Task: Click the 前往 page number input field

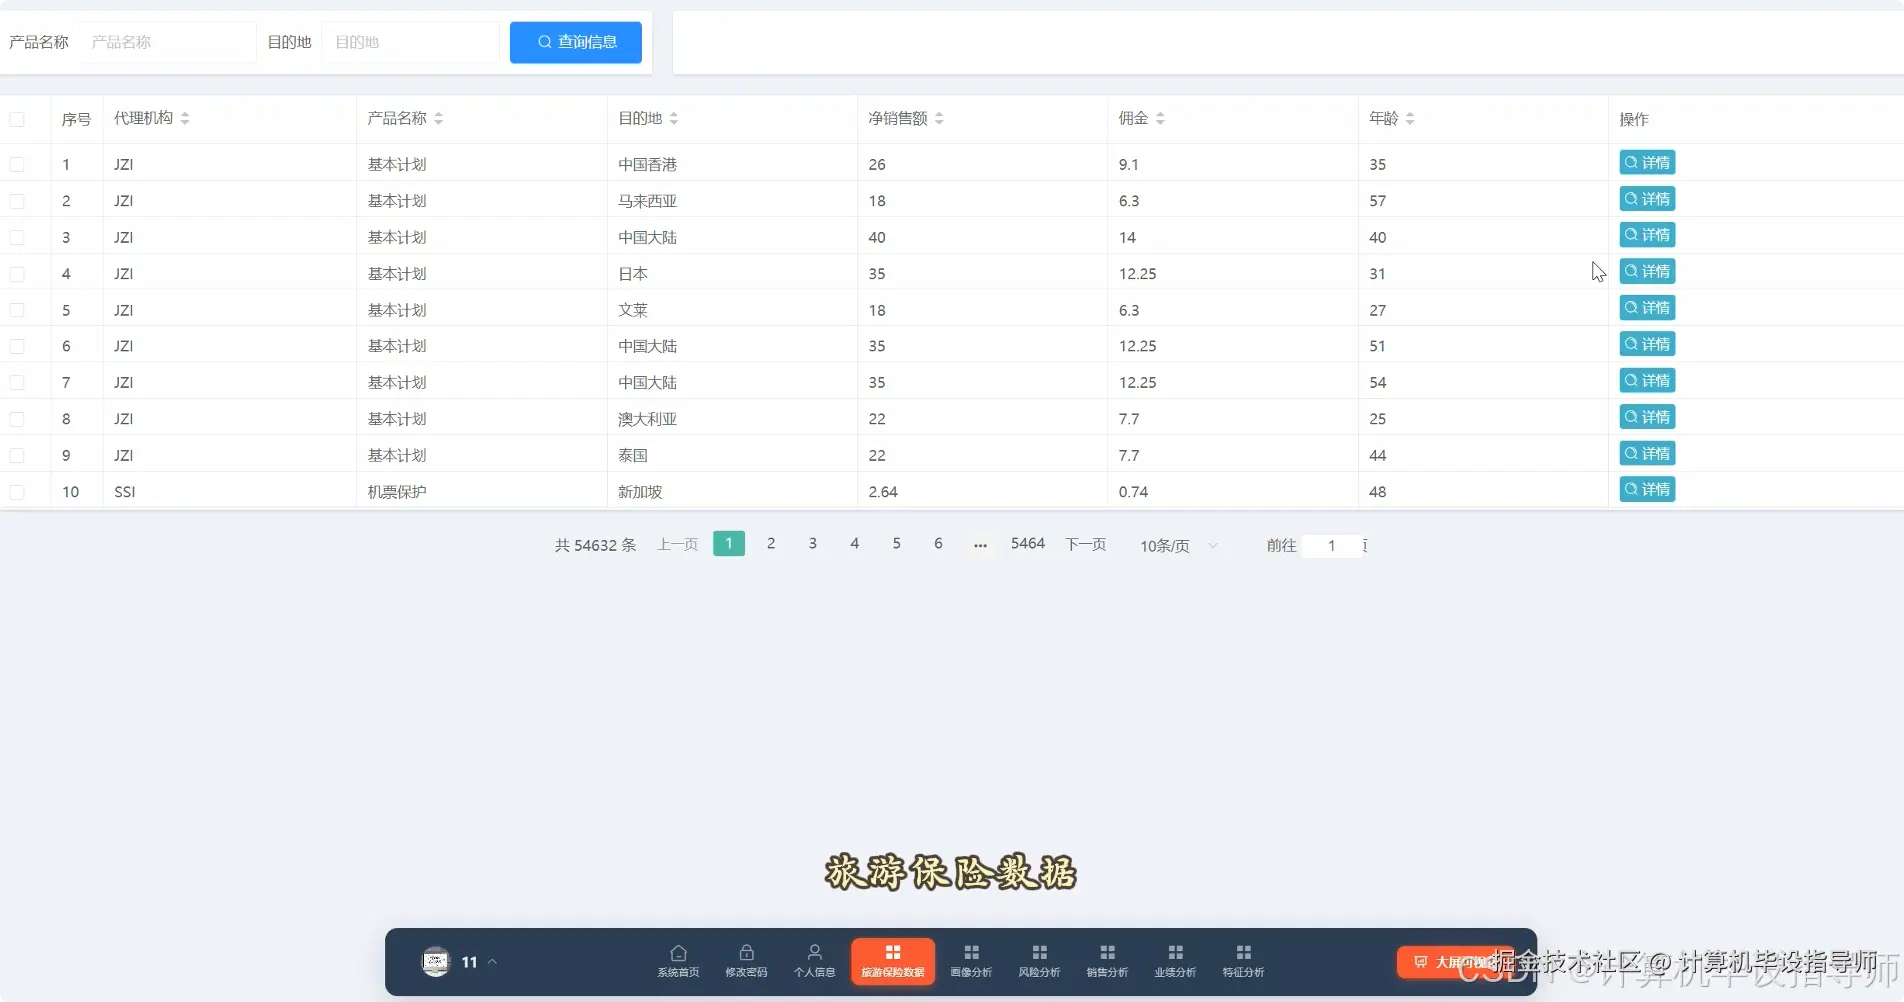Action: (x=1331, y=546)
